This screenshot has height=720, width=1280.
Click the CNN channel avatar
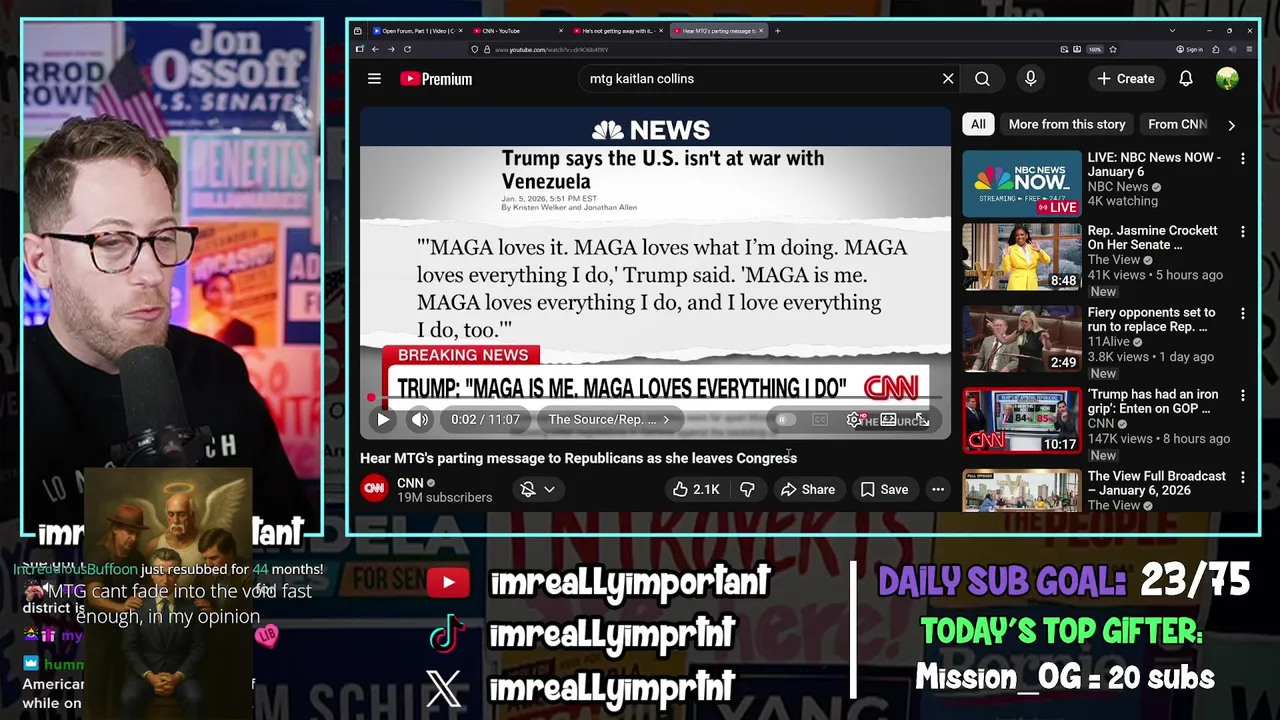click(374, 489)
